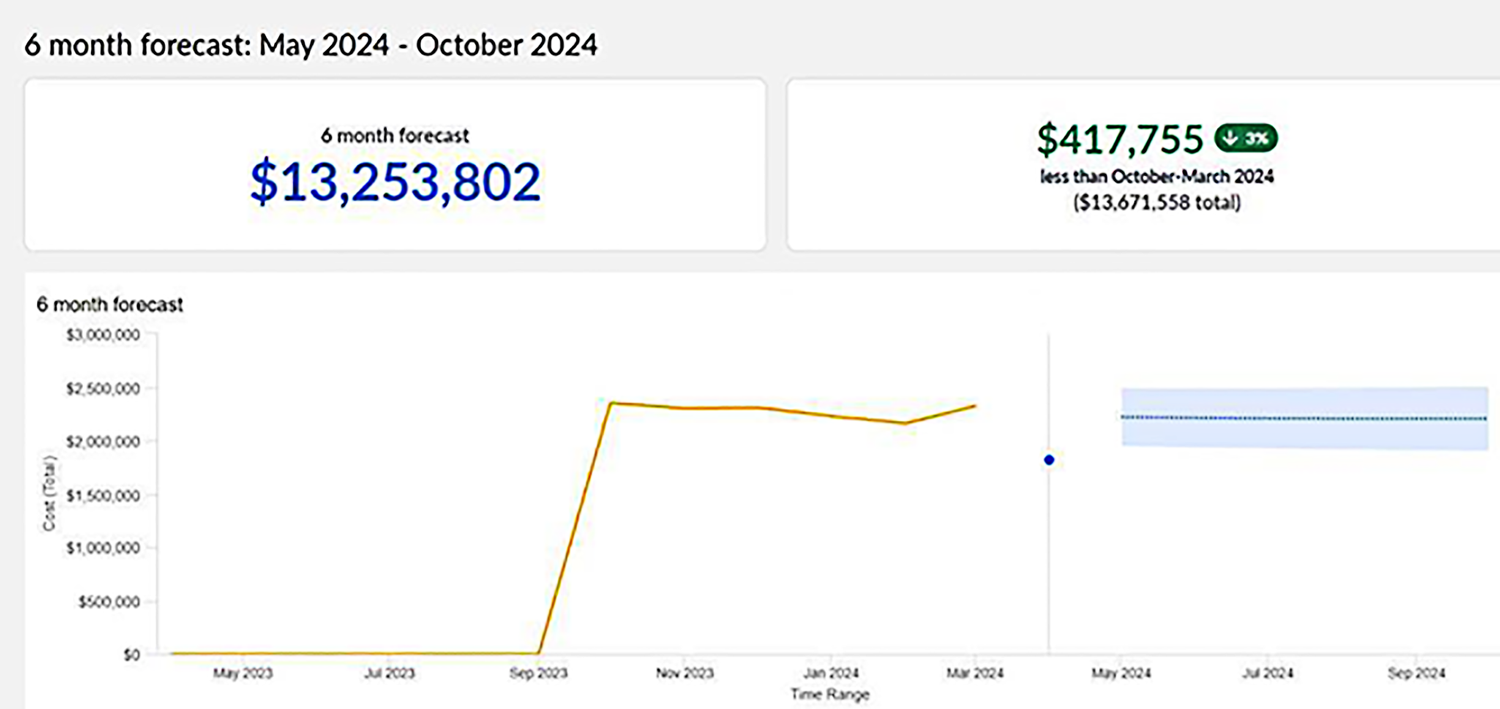The width and height of the screenshot is (1500, 709).
Task: Click the $2,500,000 y-axis label
Action: 104,388
